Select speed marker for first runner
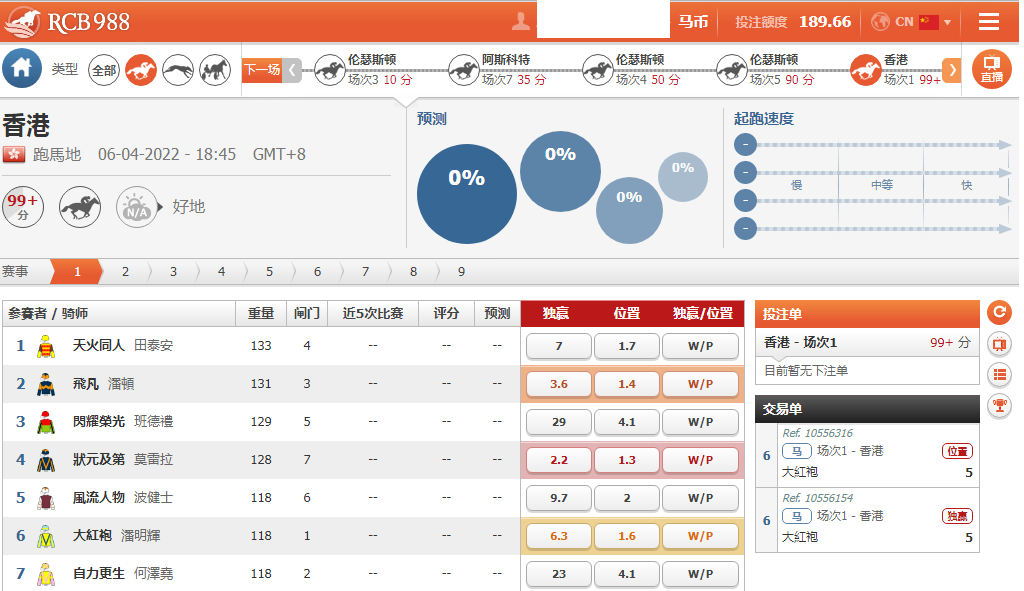The height and width of the screenshot is (591, 1024). [745, 145]
